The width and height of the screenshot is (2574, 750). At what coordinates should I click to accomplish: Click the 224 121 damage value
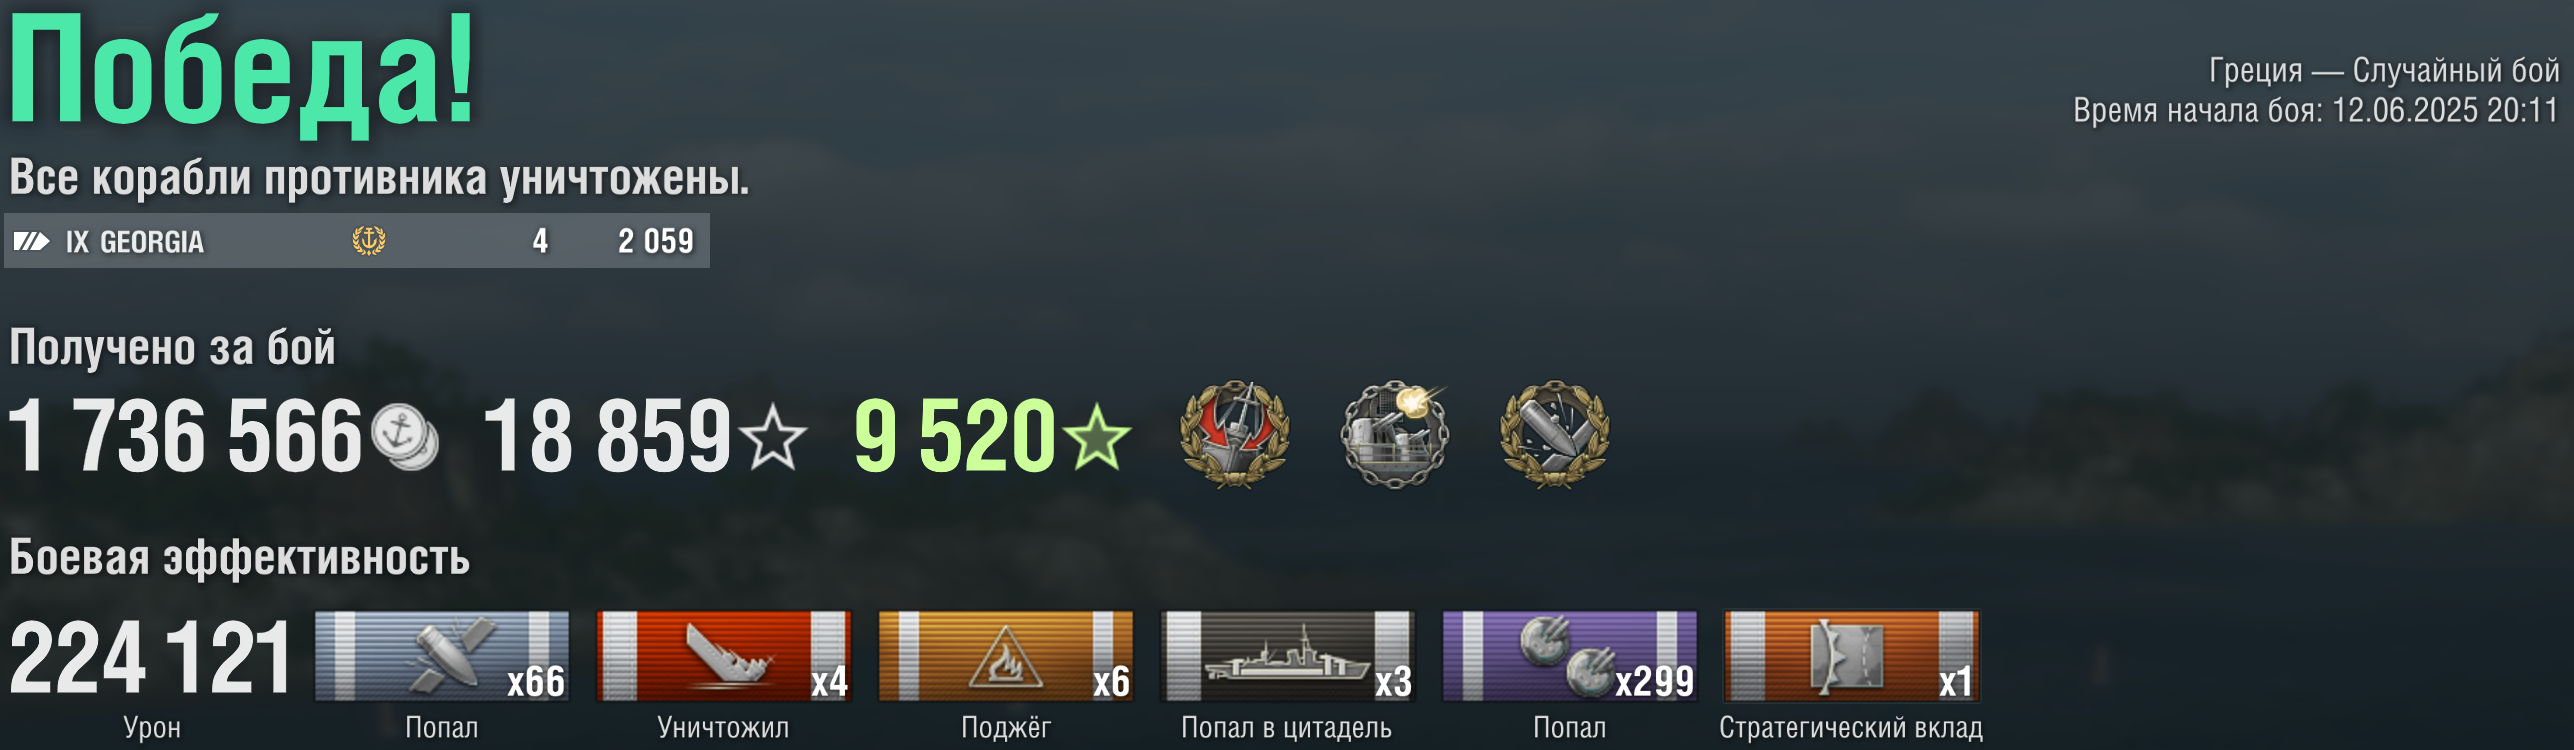(151, 657)
